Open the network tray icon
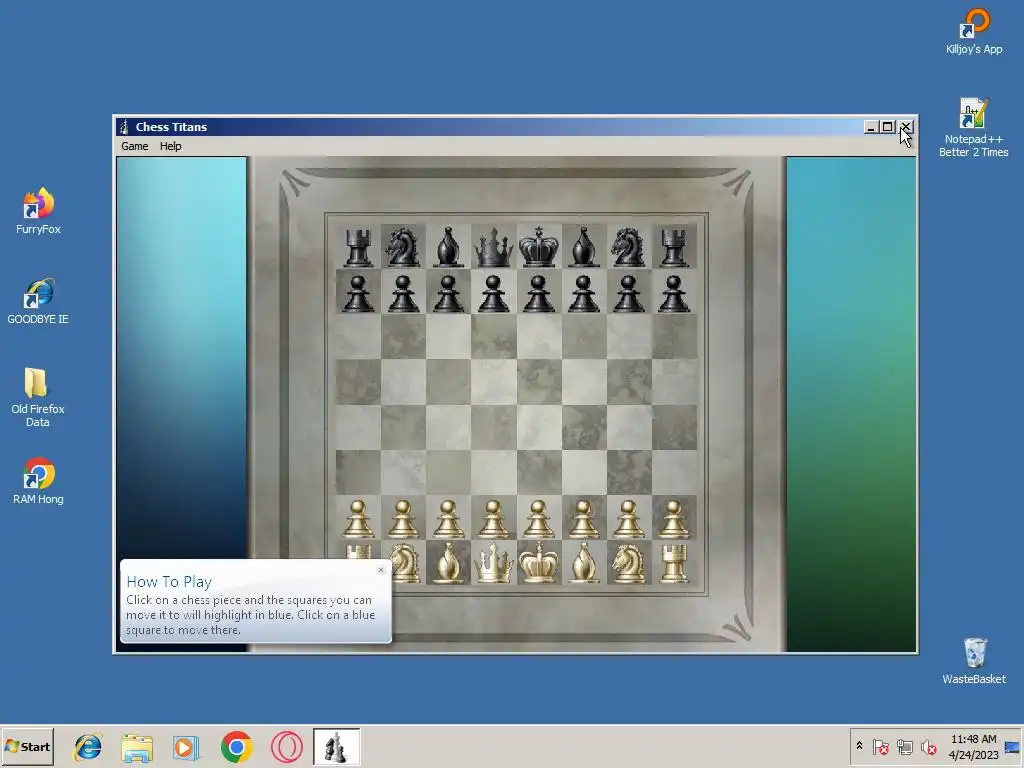 click(x=904, y=746)
